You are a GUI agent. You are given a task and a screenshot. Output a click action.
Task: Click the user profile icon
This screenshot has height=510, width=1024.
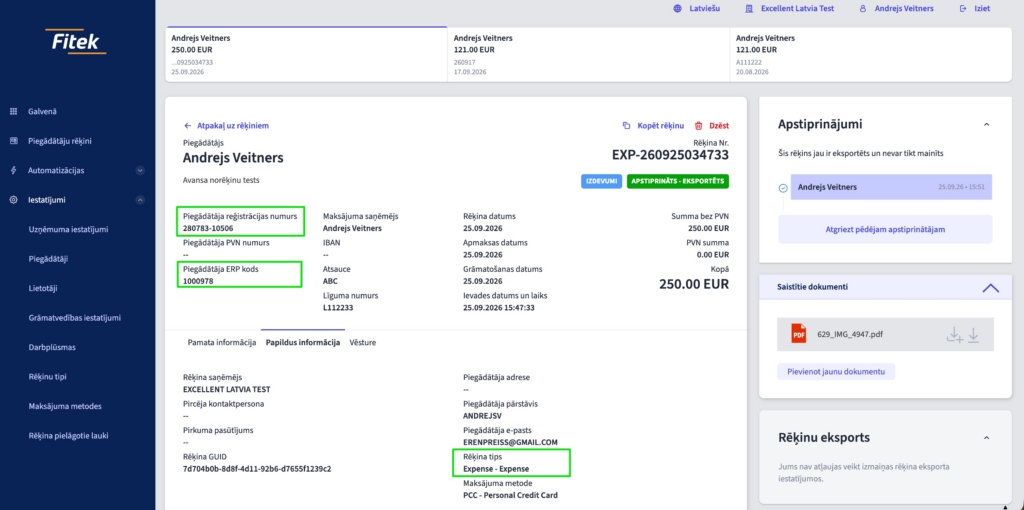click(x=863, y=9)
